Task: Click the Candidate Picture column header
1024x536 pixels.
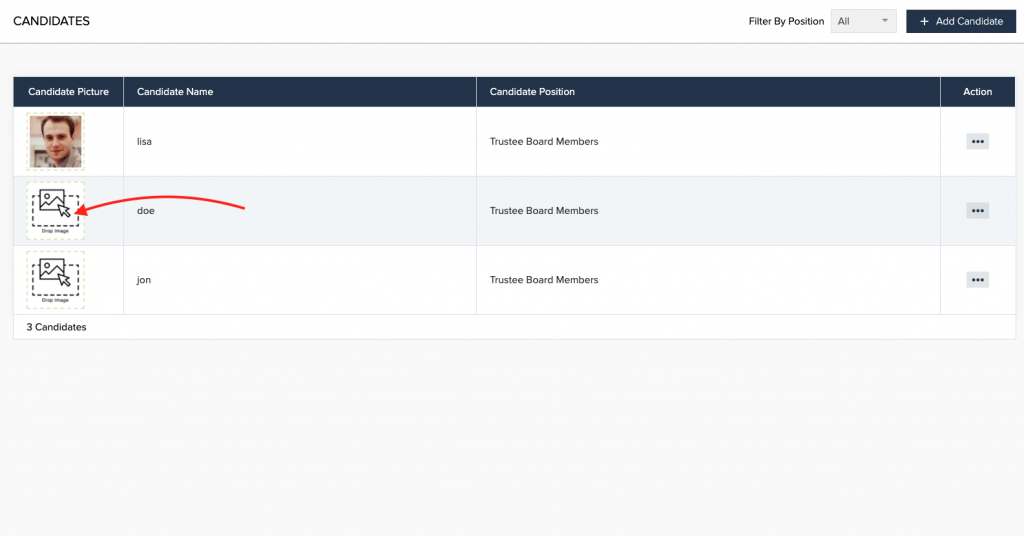Action: click(x=69, y=92)
